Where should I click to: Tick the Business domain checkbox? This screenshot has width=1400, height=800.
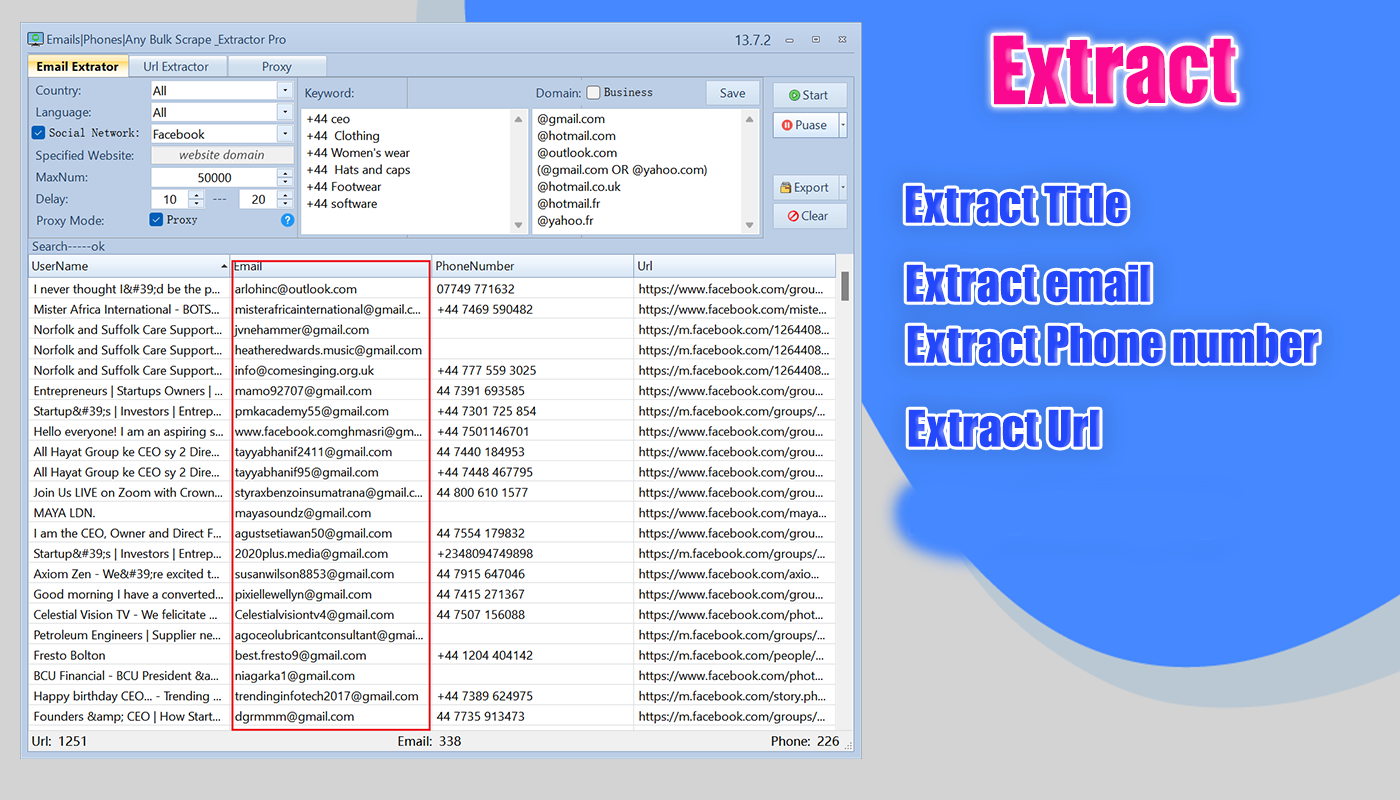click(593, 93)
